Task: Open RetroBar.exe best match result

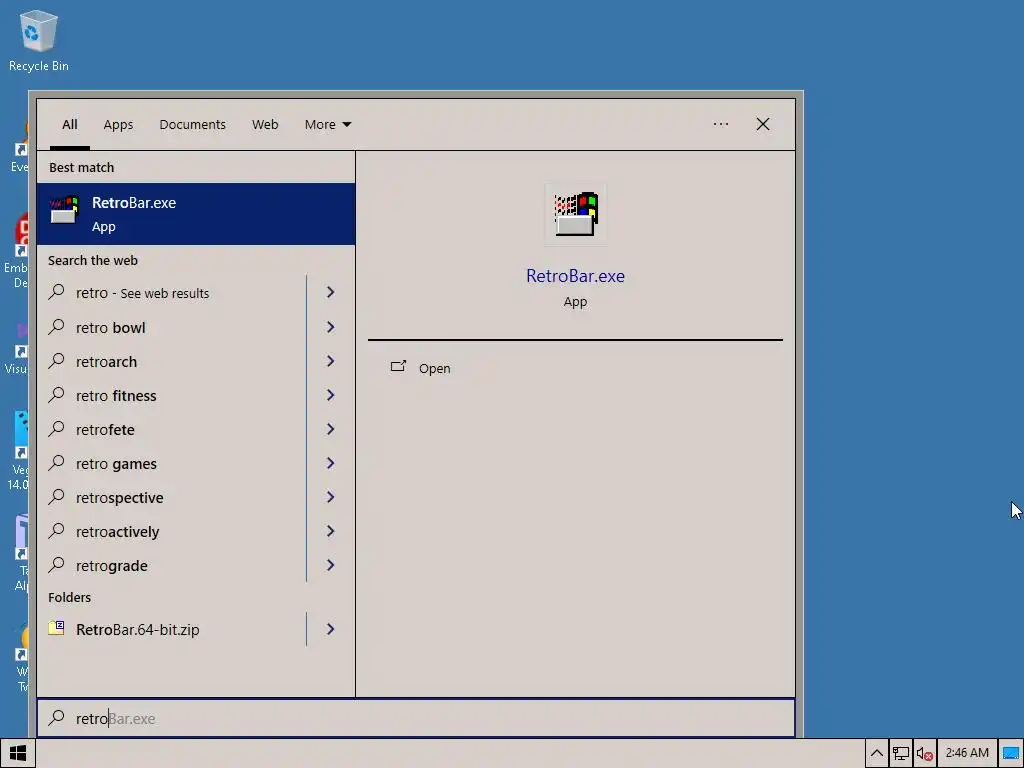Action: pyautogui.click(x=196, y=214)
